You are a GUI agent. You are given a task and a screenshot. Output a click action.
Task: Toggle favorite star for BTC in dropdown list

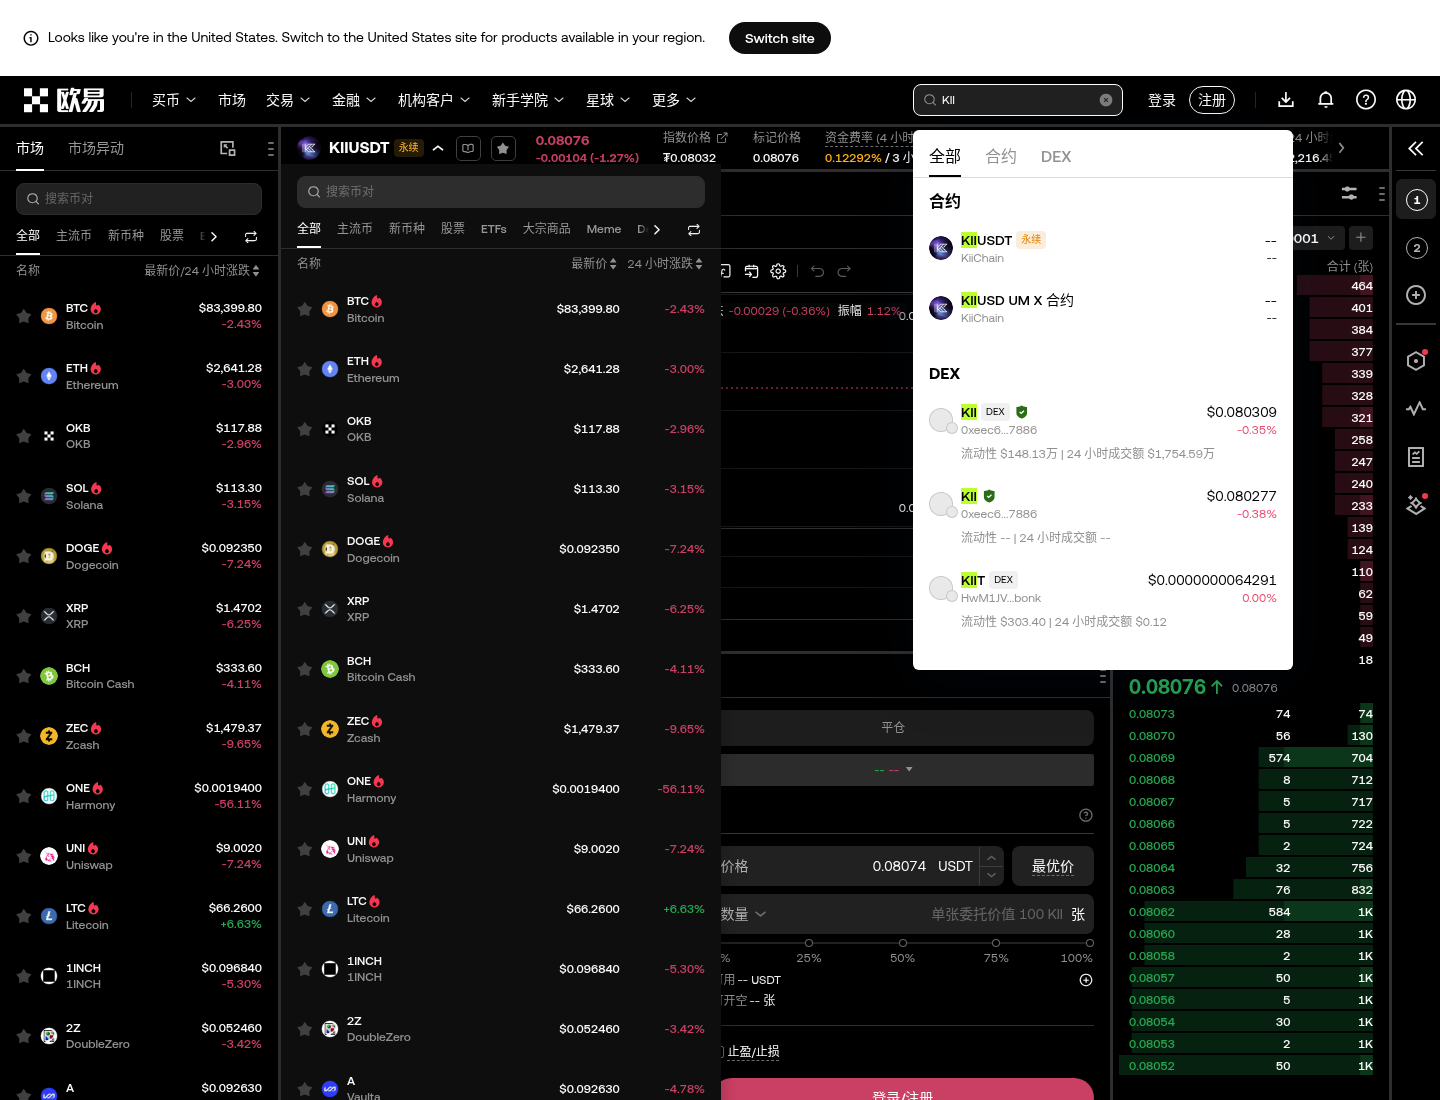(x=305, y=310)
